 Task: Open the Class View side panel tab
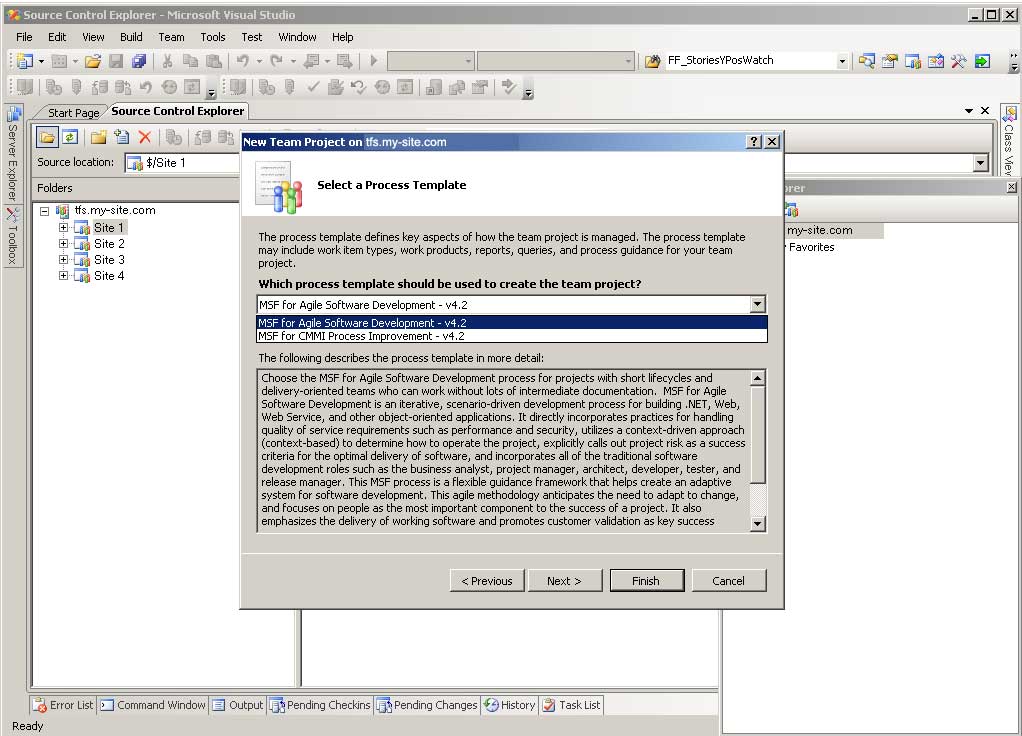(x=1010, y=141)
